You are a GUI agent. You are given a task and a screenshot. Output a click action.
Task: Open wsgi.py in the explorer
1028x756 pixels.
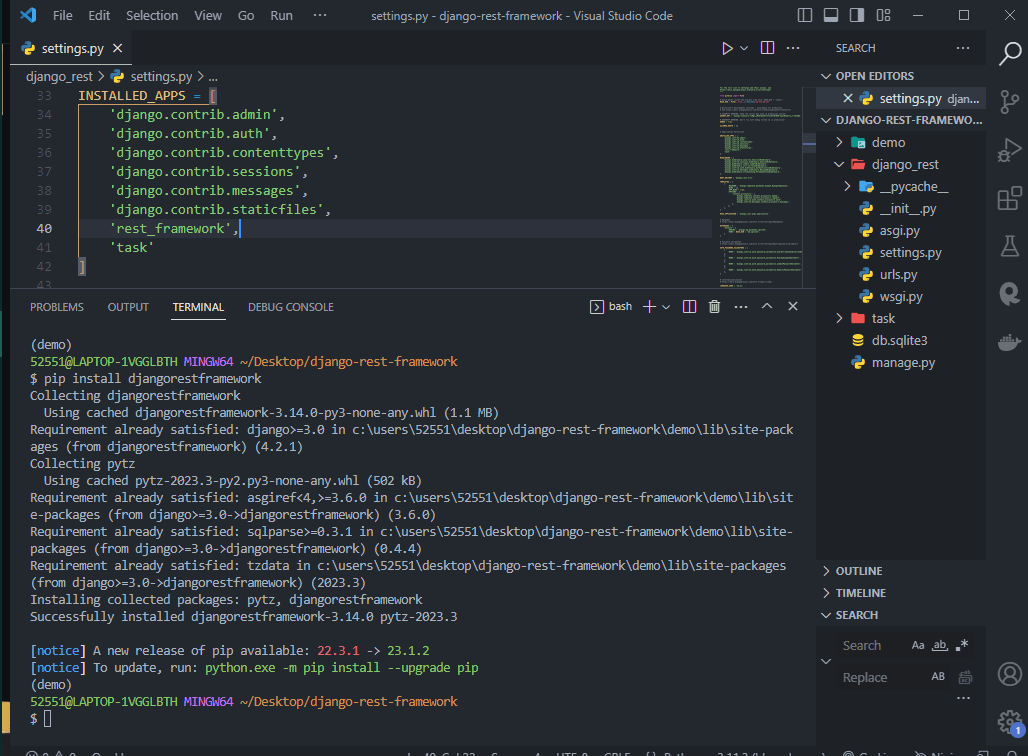901,296
